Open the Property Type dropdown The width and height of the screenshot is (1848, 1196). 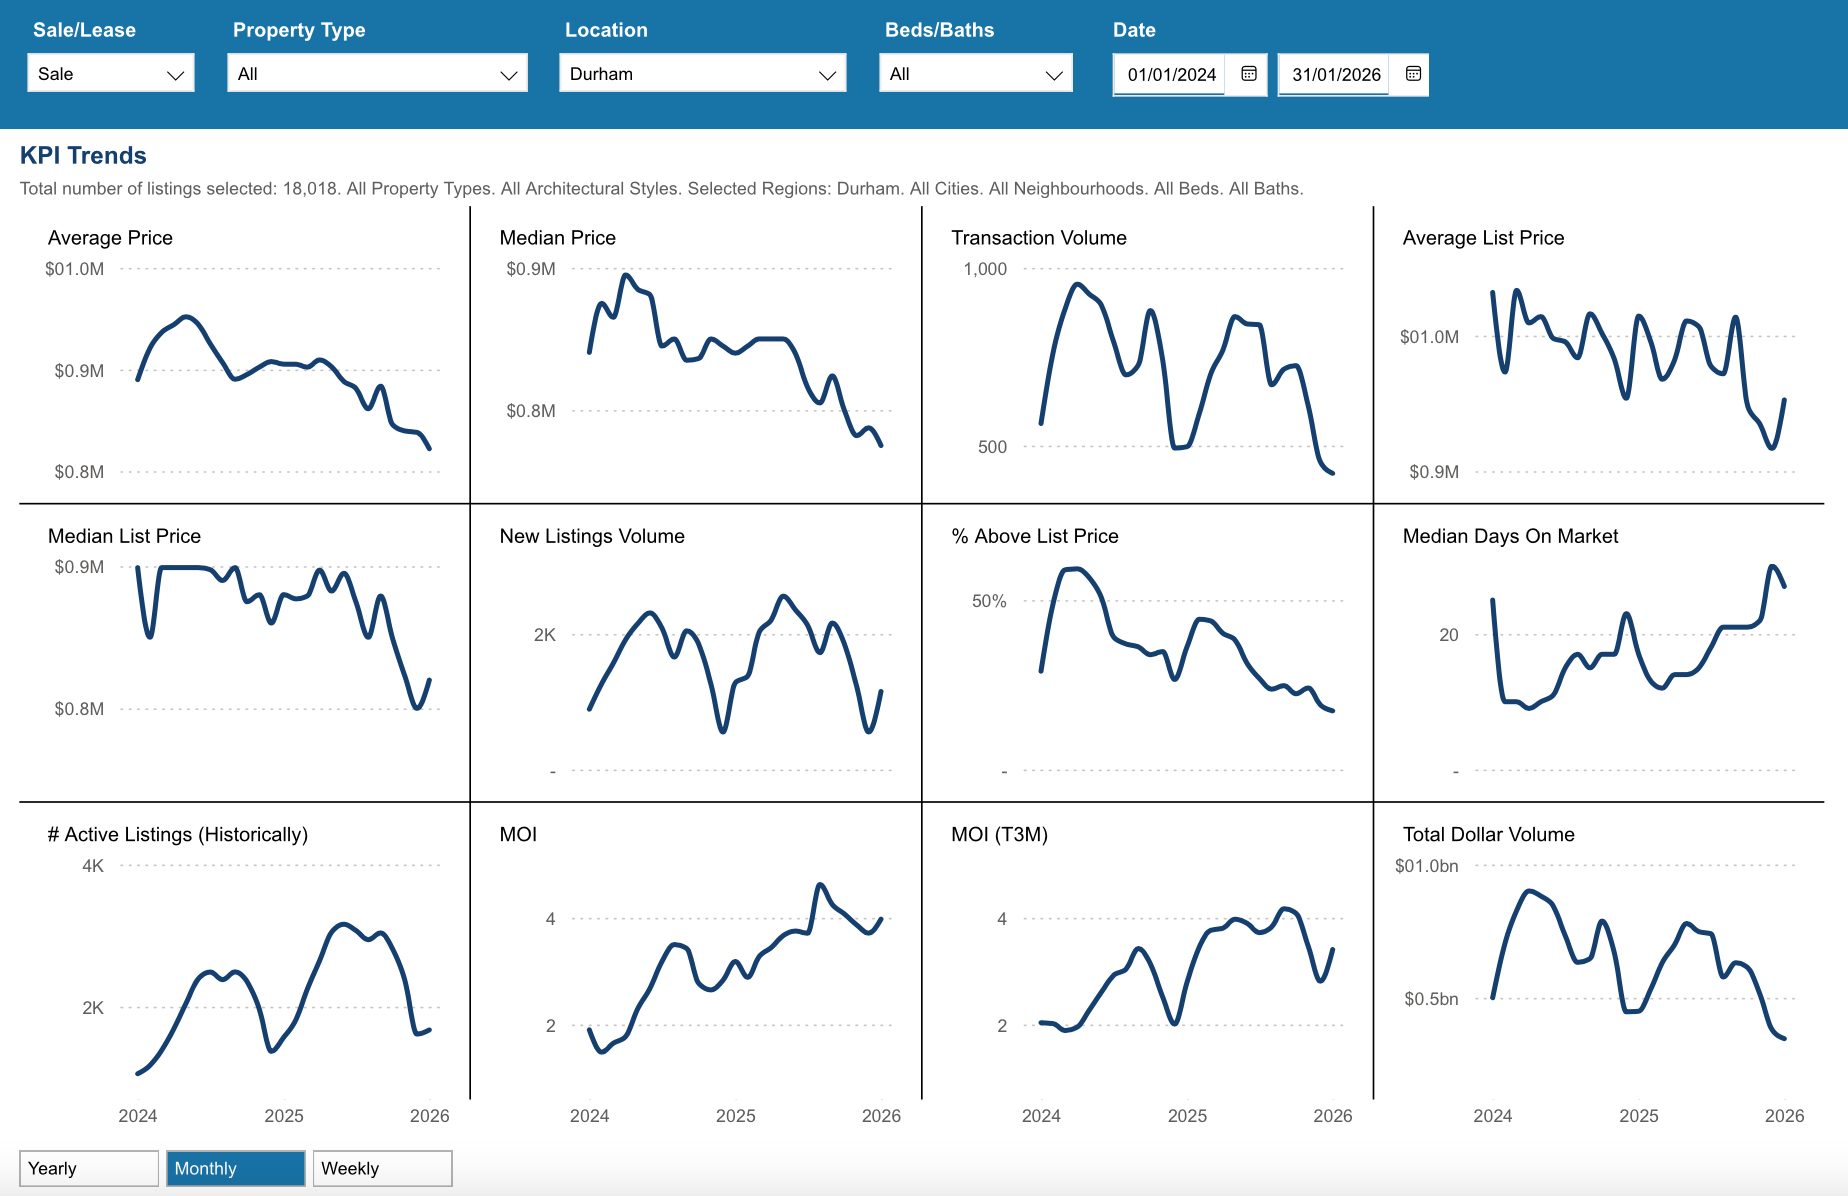coord(377,74)
